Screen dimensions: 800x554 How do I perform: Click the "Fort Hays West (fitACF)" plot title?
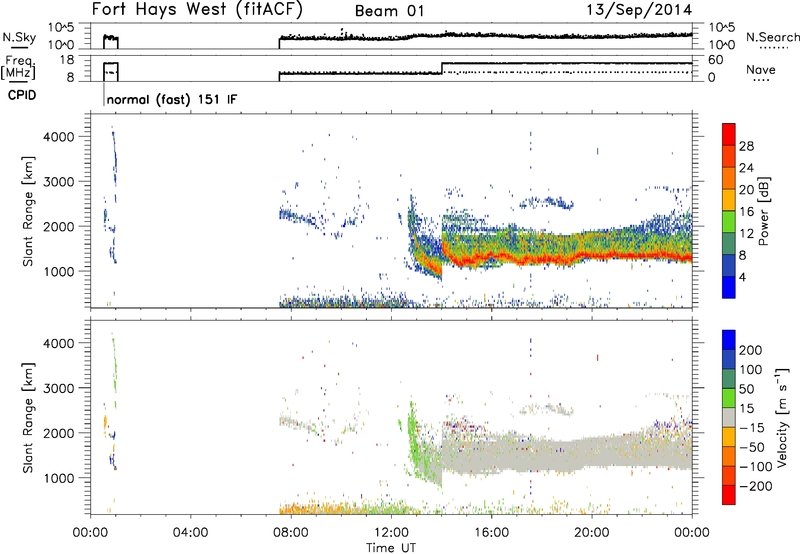click(x=197, y=10)
